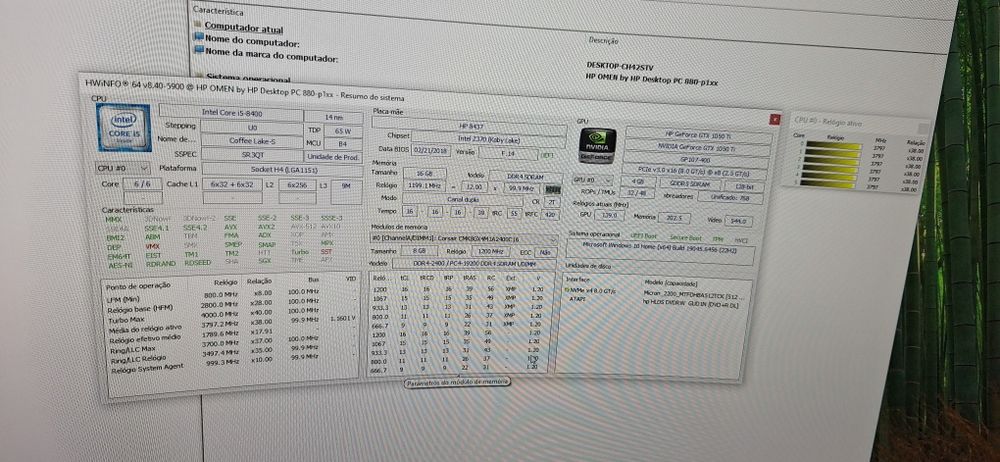Click the AVX2 feature flag
Image resolution: width=1000 pixels, height=462 pixels.
click(267, 227)
